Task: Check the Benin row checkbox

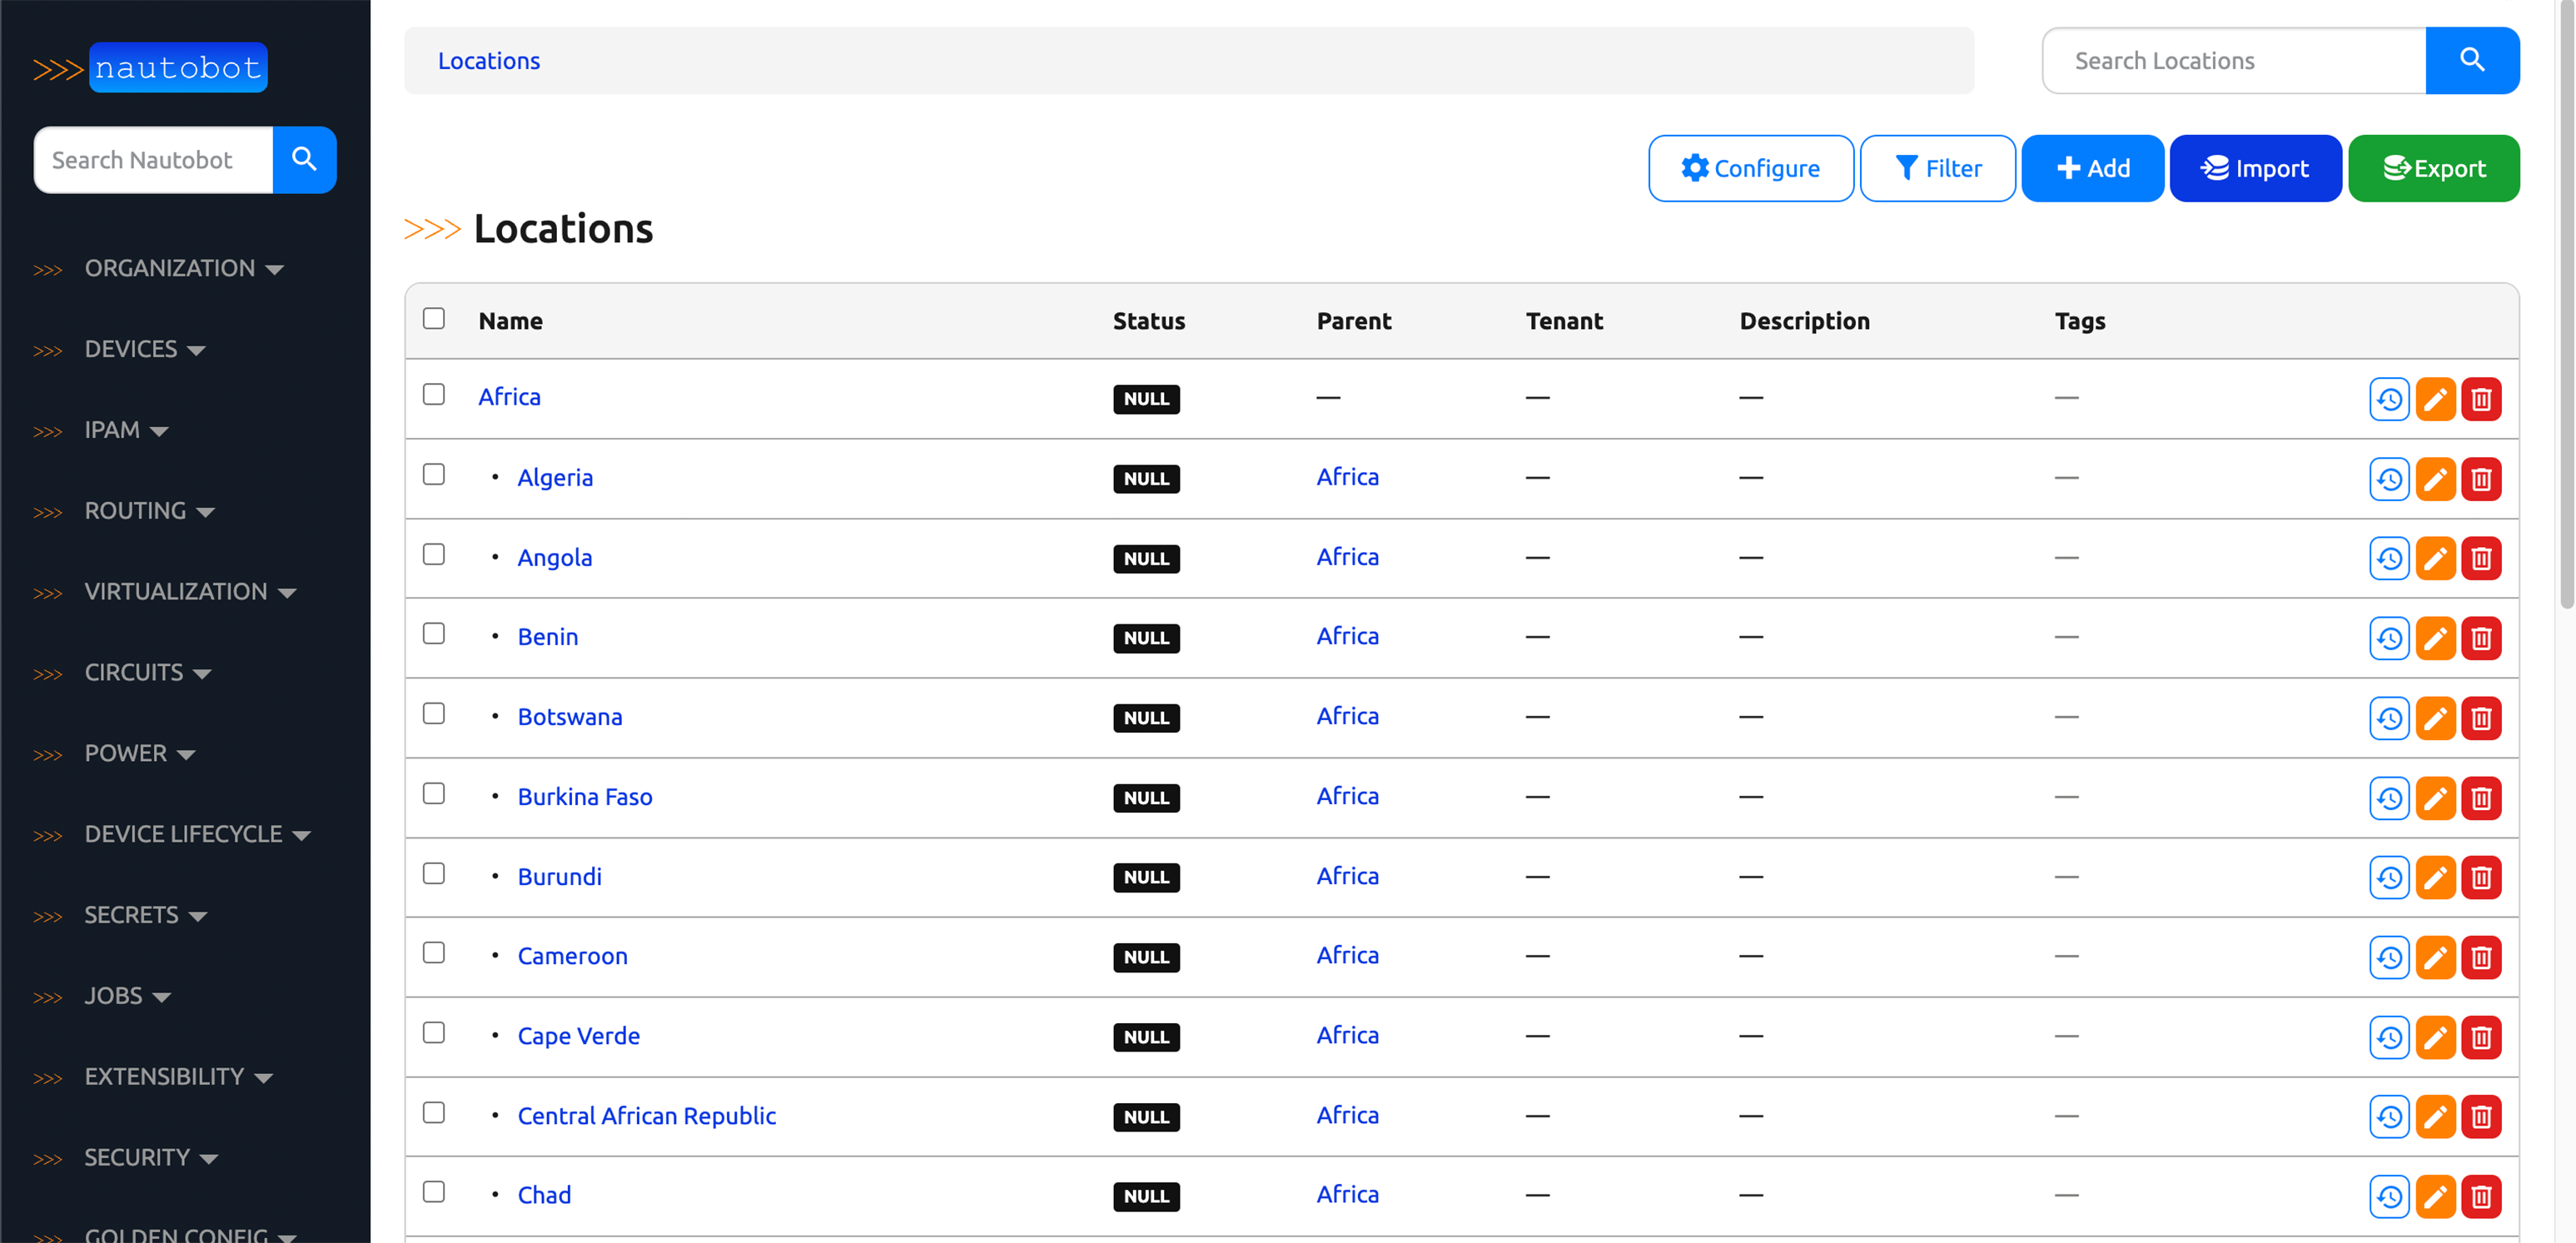Action: tap(433, 634)
